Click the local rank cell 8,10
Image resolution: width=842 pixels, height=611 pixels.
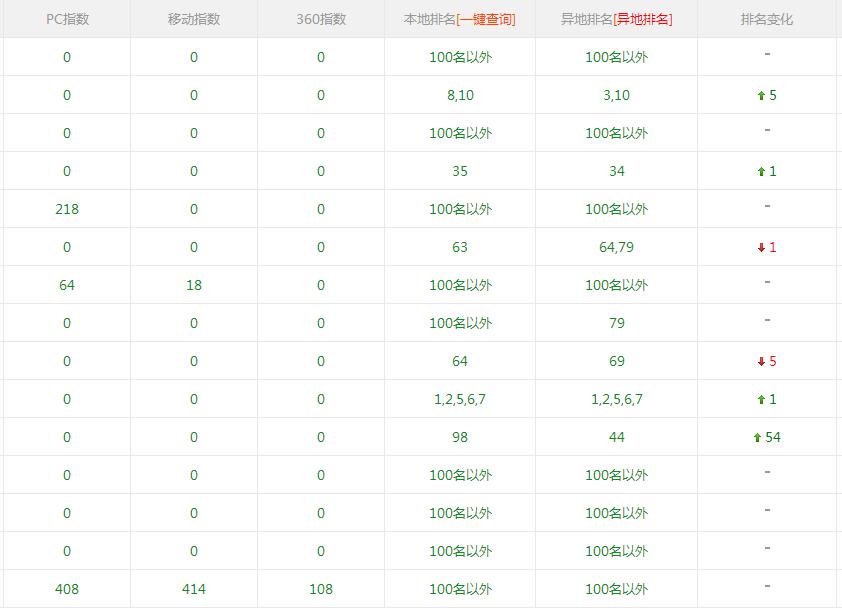coord(460,96)
